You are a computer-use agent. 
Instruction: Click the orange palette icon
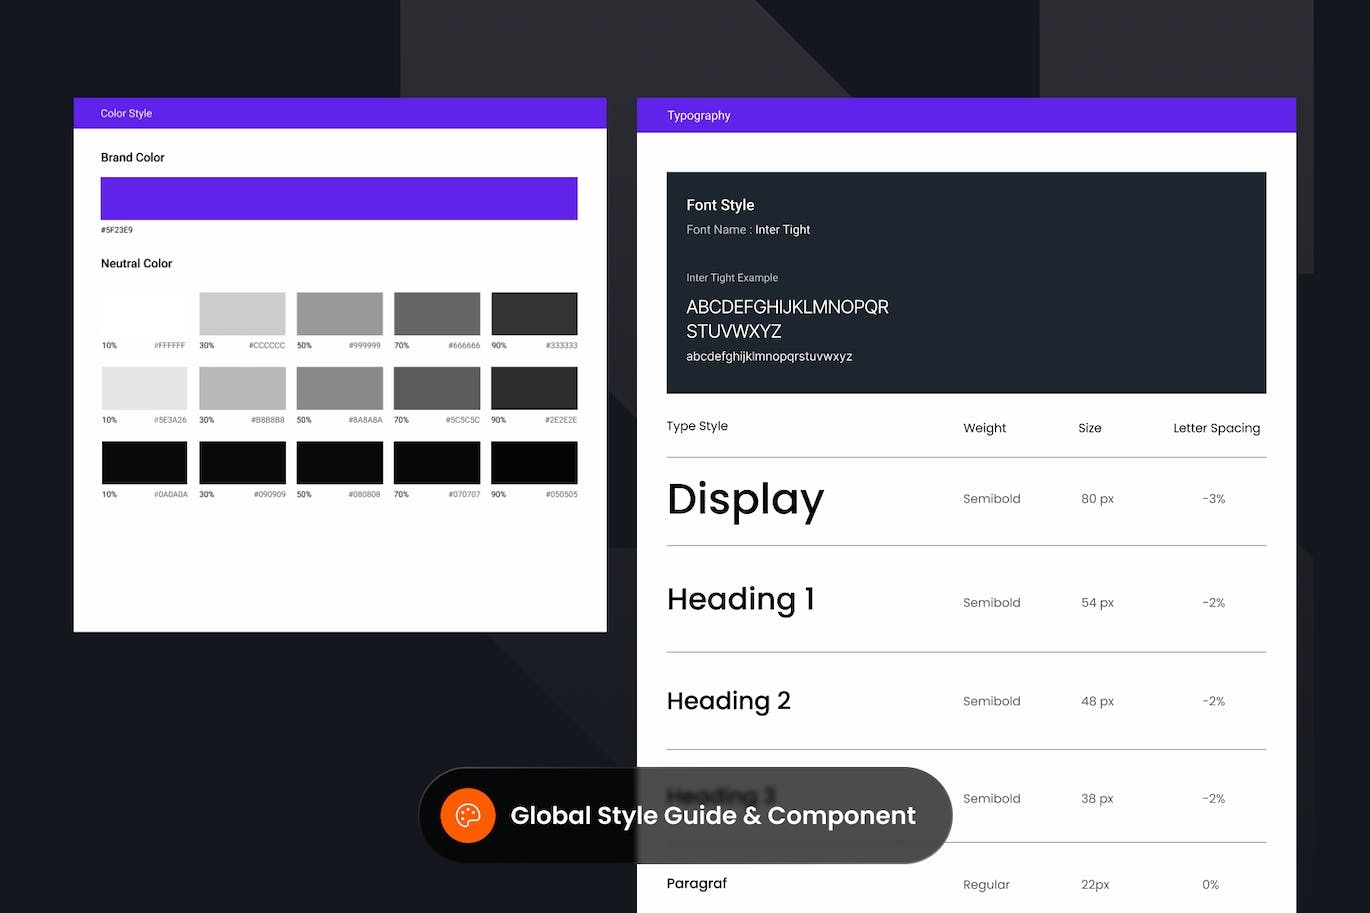[468, 816]
